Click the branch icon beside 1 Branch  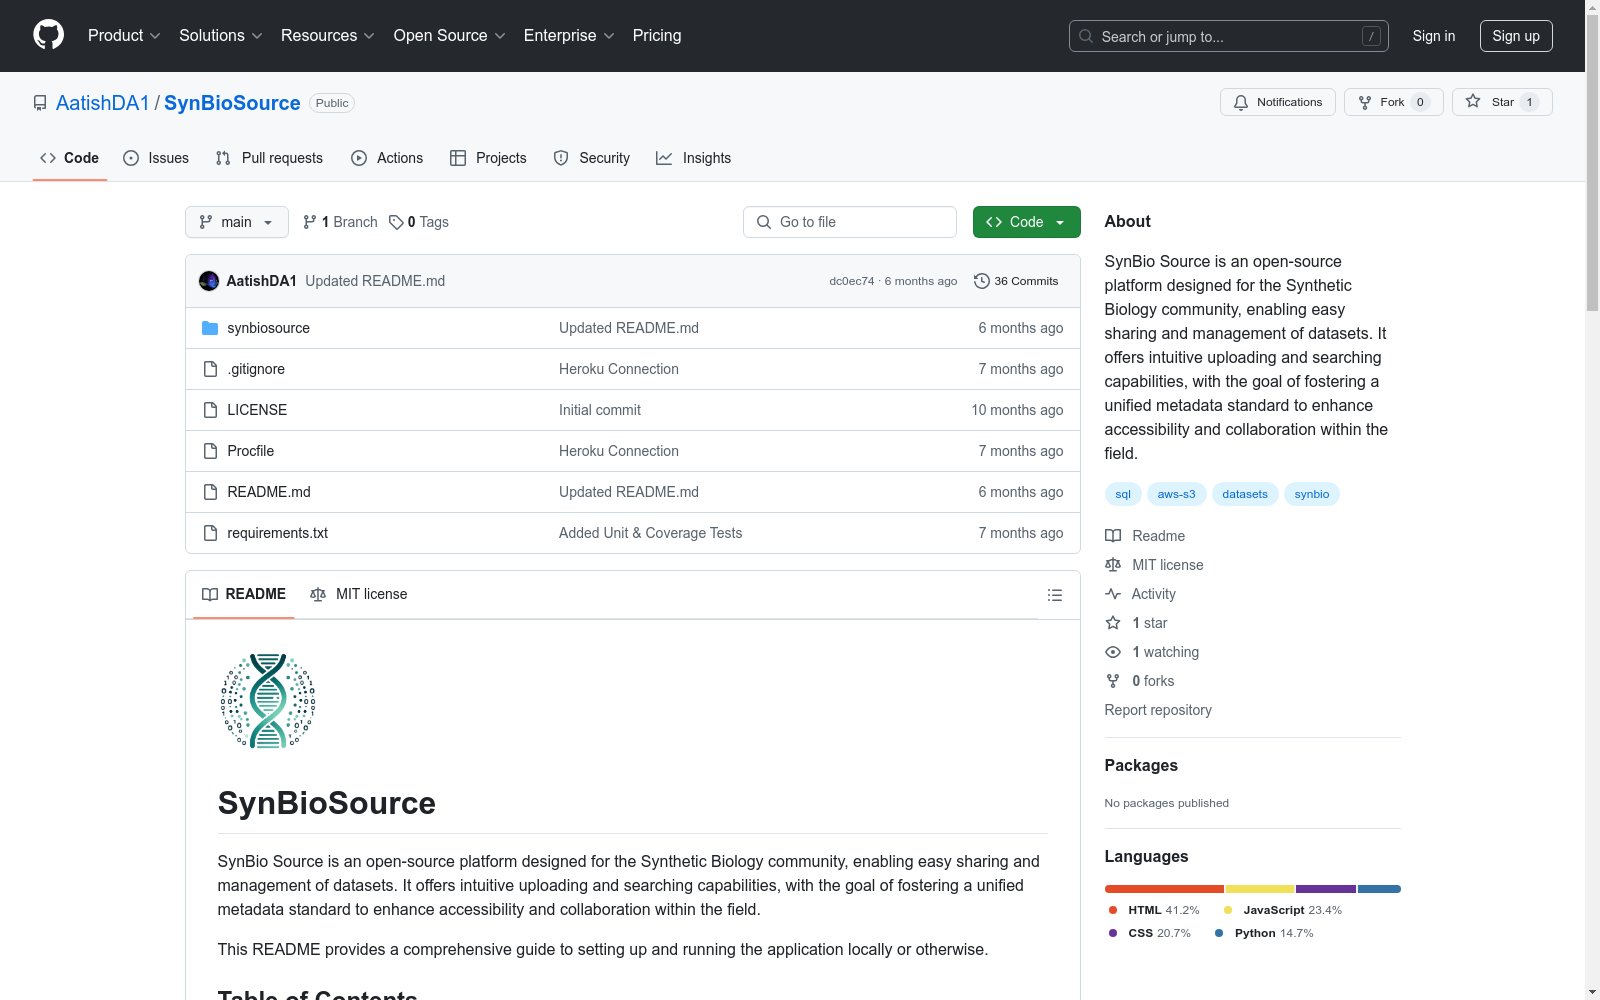pos(310,222)
